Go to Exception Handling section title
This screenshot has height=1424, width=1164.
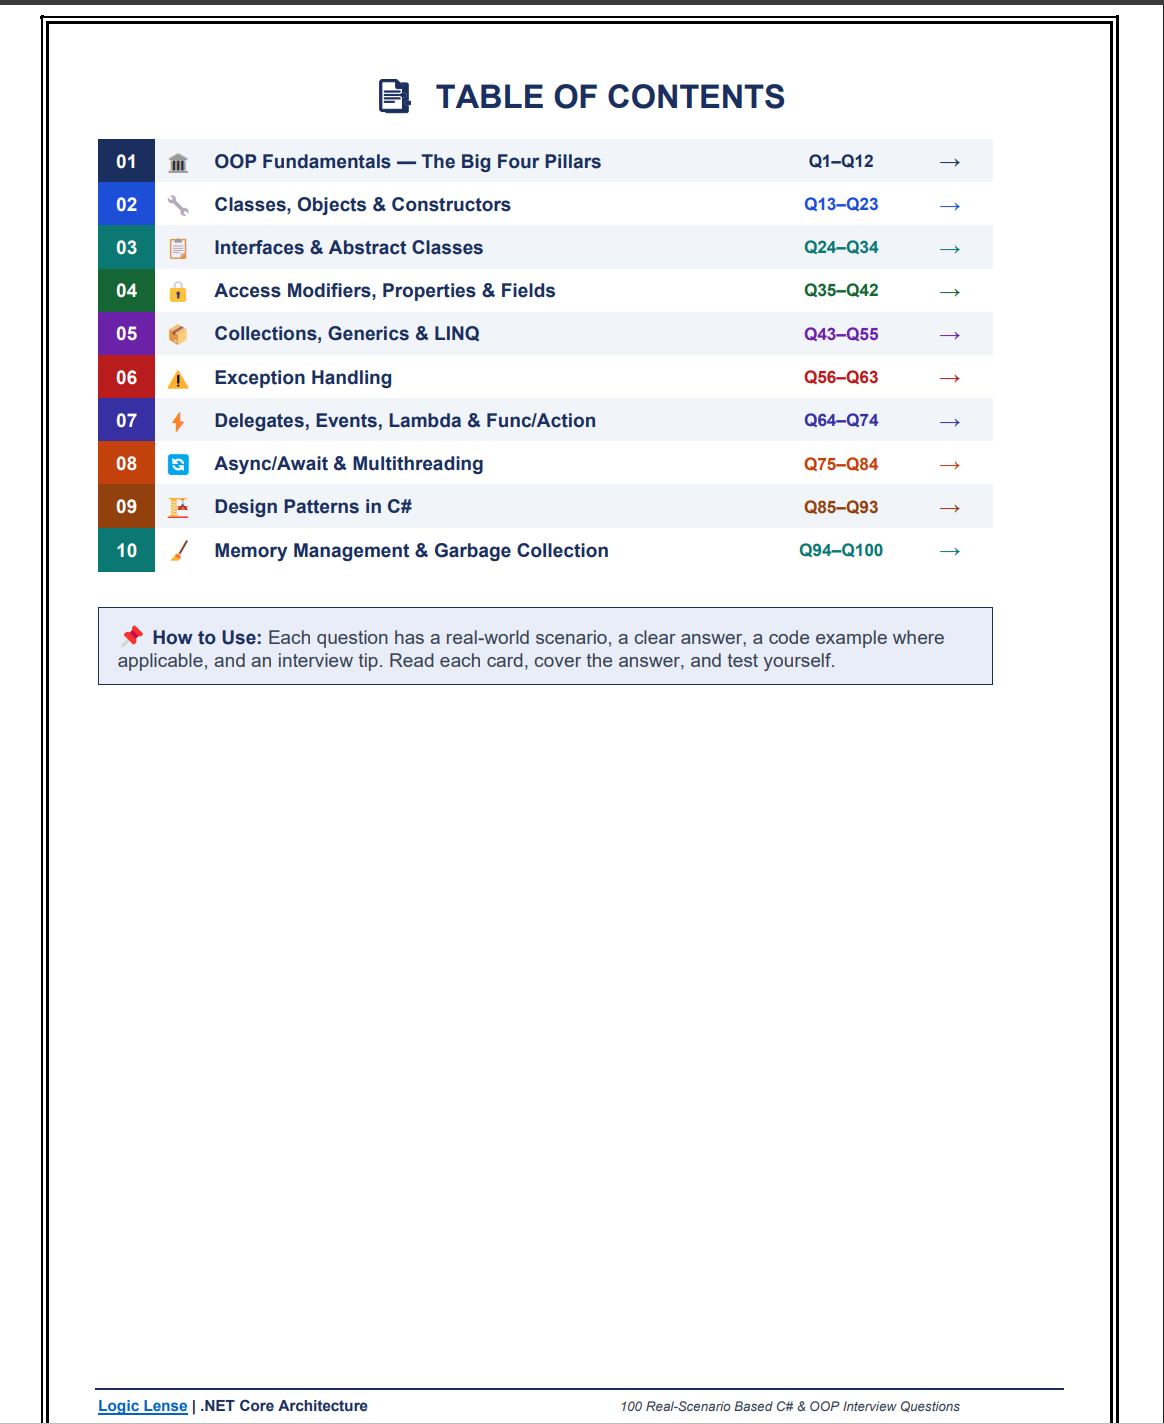(x=303, y=378)
